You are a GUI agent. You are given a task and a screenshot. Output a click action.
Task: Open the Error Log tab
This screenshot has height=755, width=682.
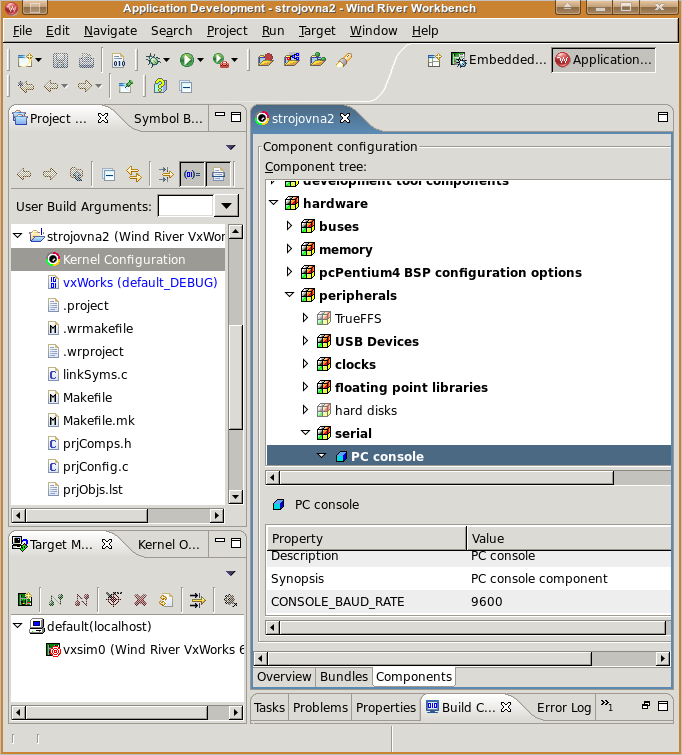tap(564, 707)
